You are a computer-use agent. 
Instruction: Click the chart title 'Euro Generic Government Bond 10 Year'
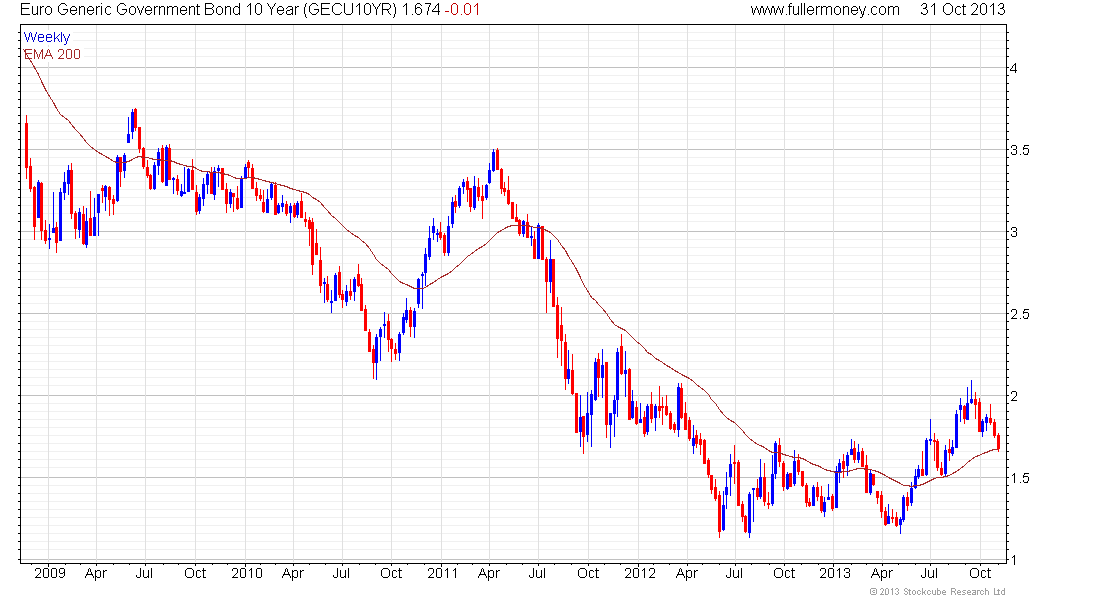160,10
